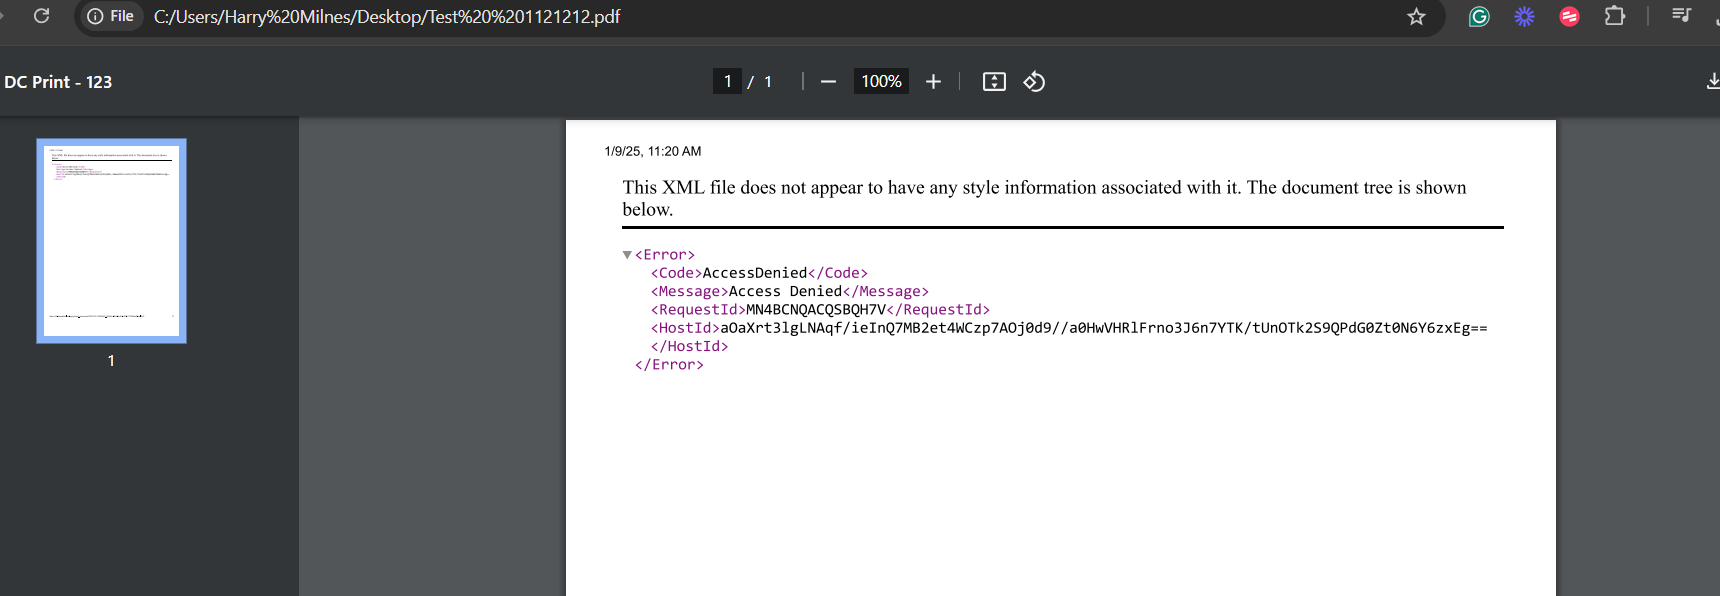Image resolution: width=1720 pixels, height=596 pixels.
Task: Click the red round extension icon
Action: tap(1569, 16)
